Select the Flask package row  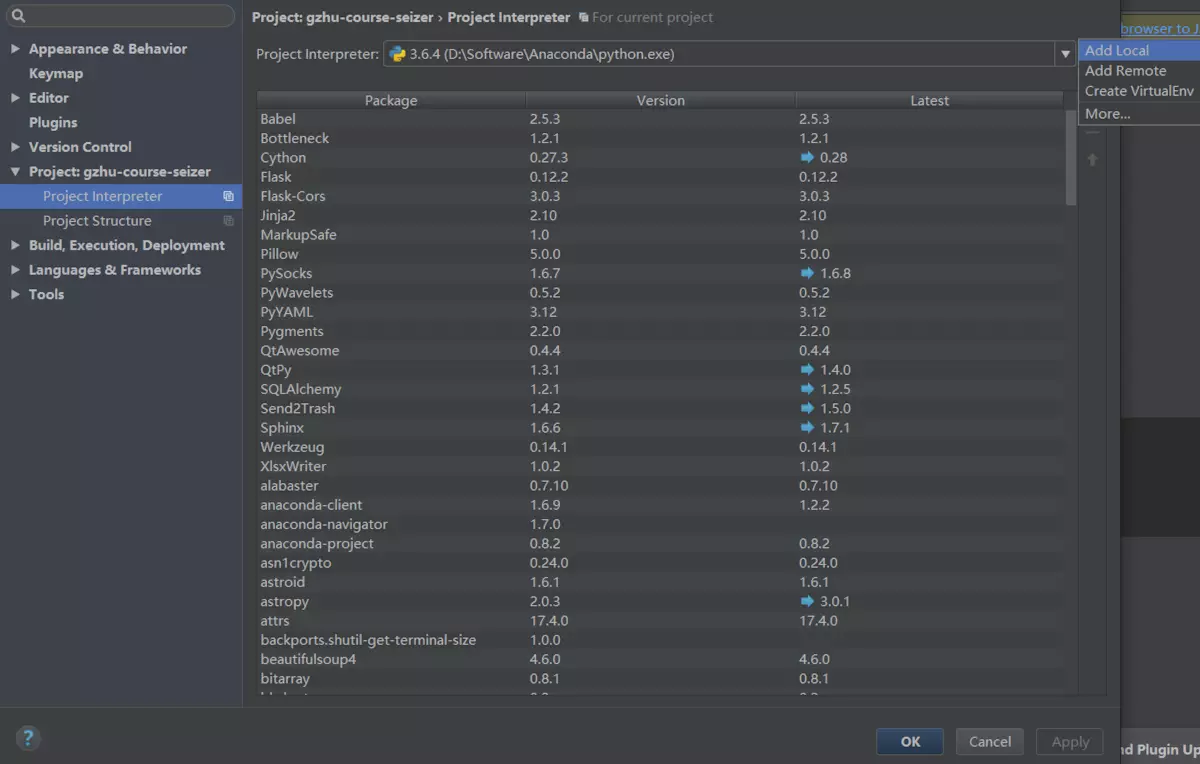[661, 177]
